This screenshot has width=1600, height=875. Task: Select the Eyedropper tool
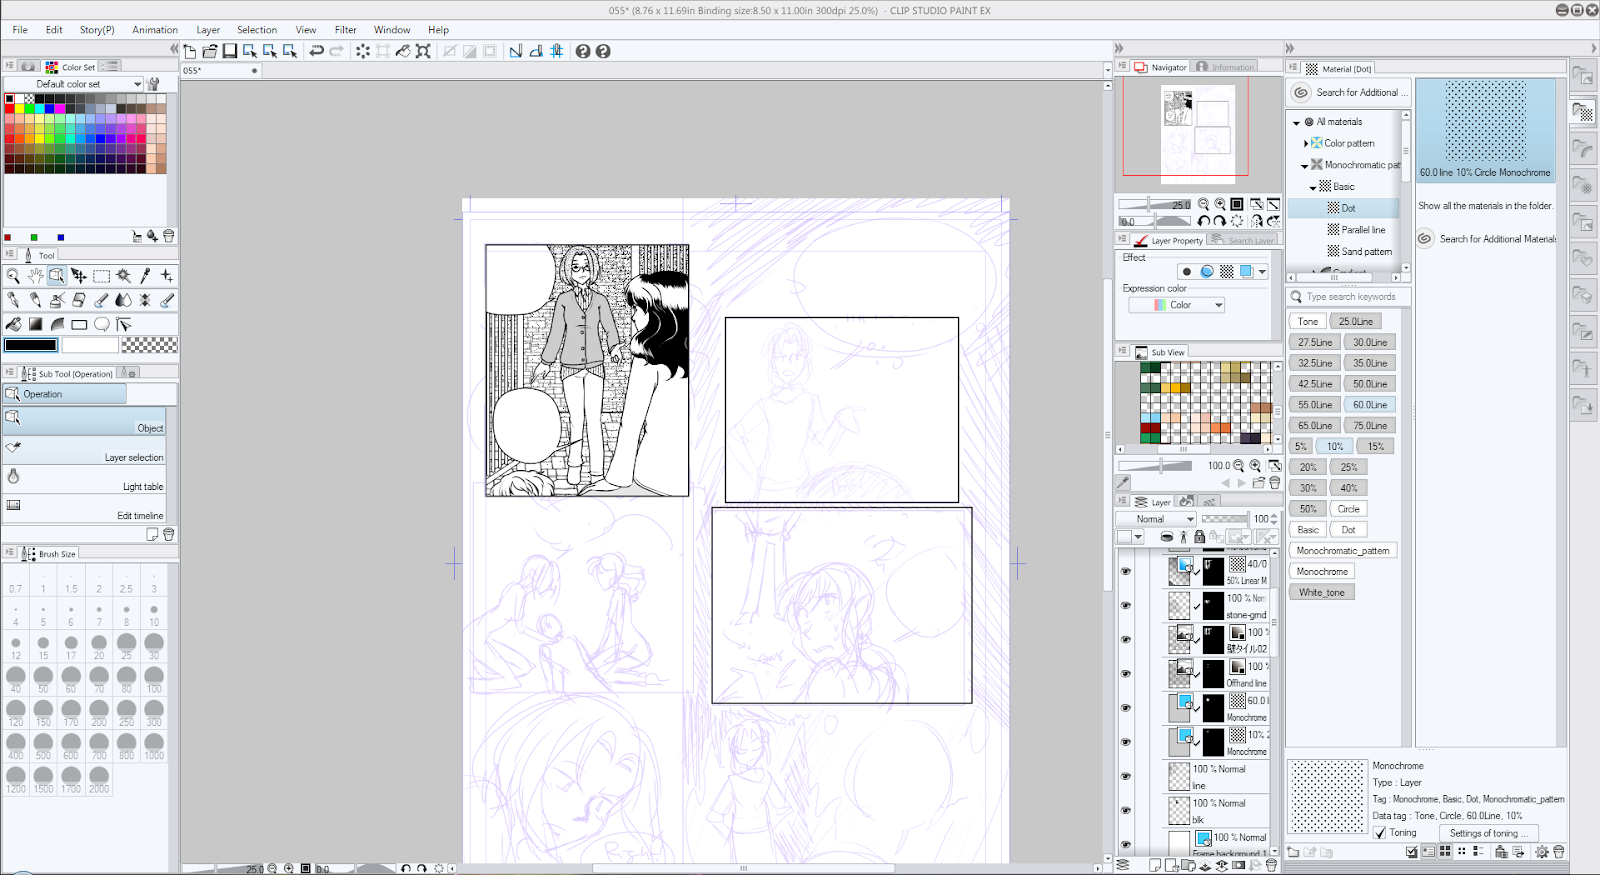(145, 276)
